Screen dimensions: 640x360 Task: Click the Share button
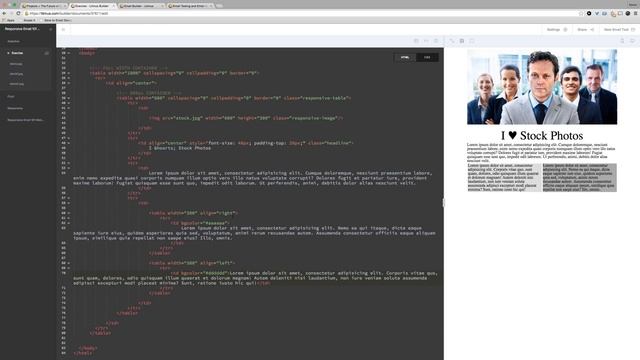[585, 30]
